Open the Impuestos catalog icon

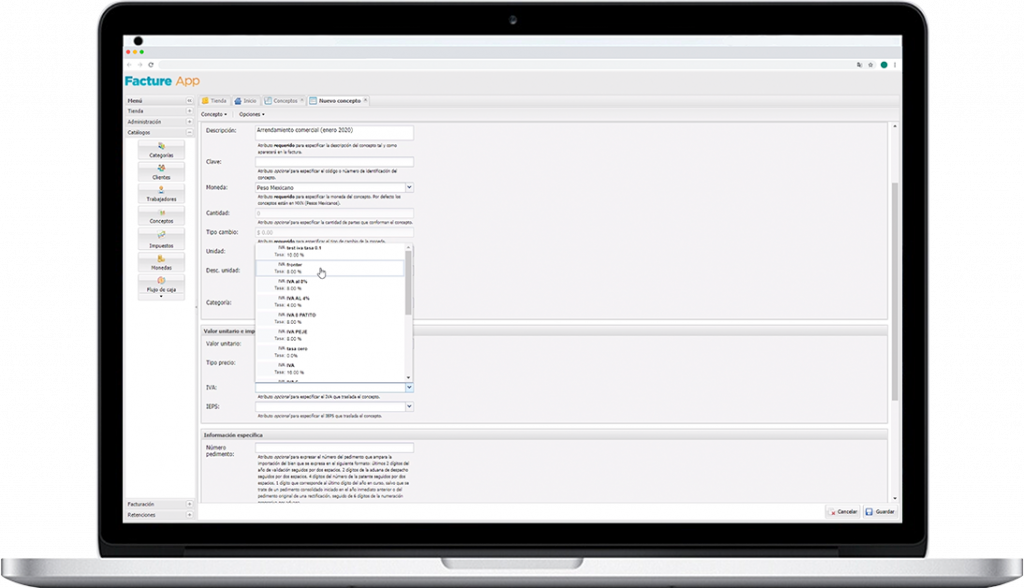point(161,239)
